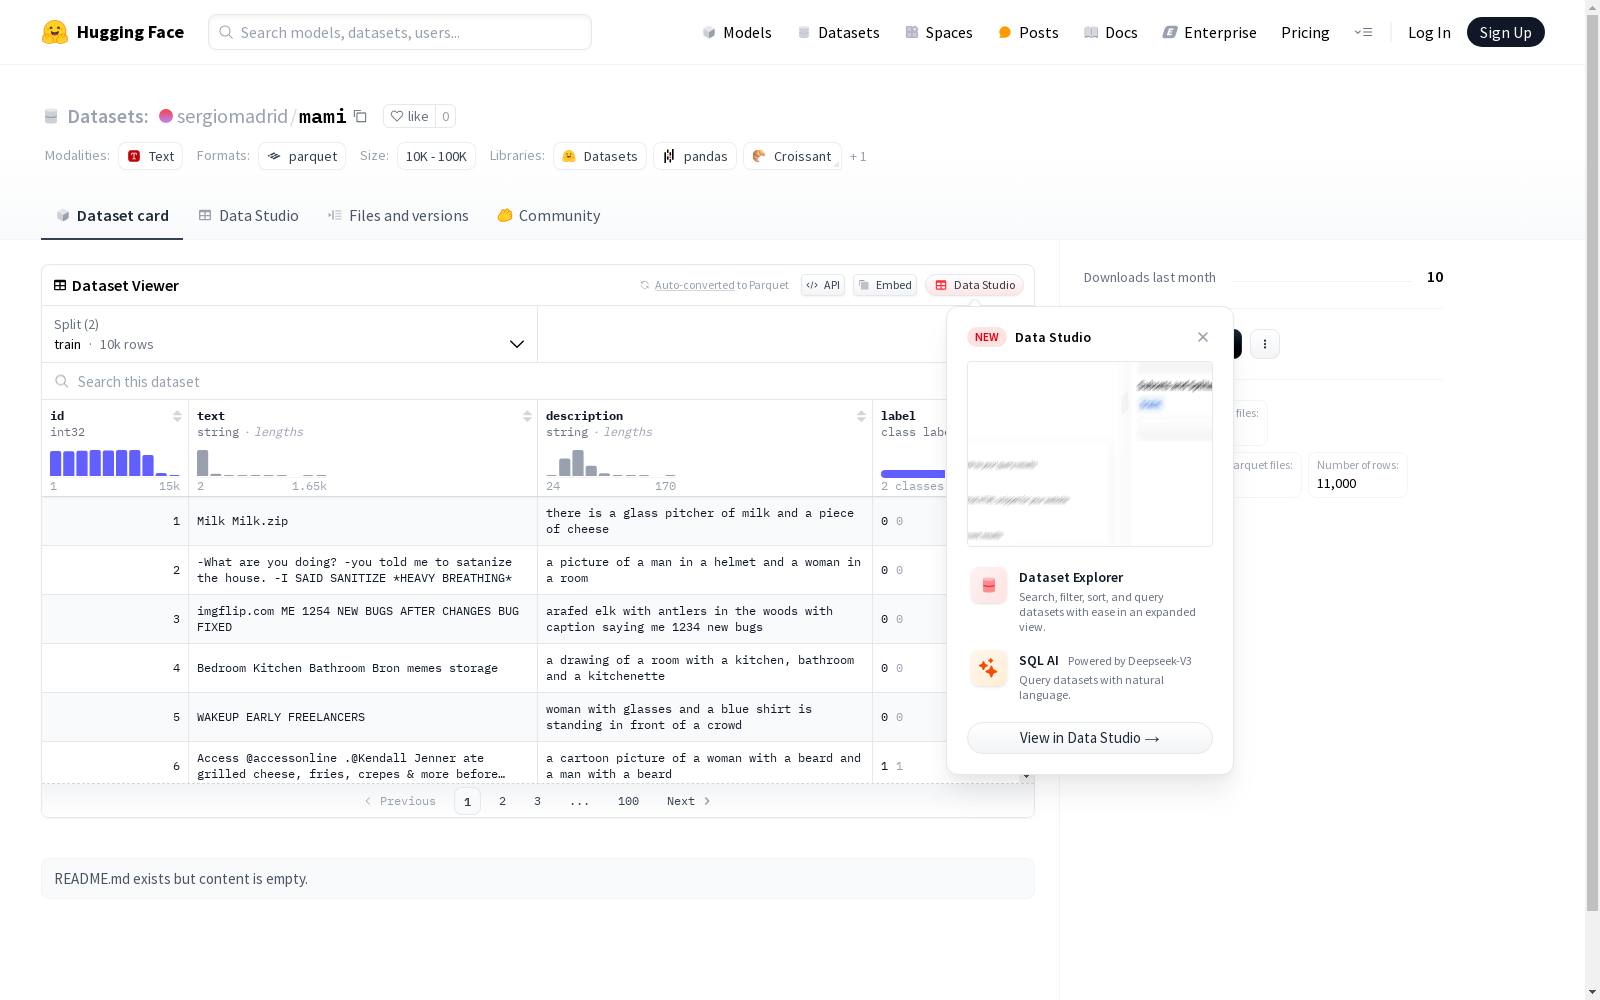Screen dimensions: 1600x1000
Task: Open the Files and versions tab
Action: click(398, 215)
